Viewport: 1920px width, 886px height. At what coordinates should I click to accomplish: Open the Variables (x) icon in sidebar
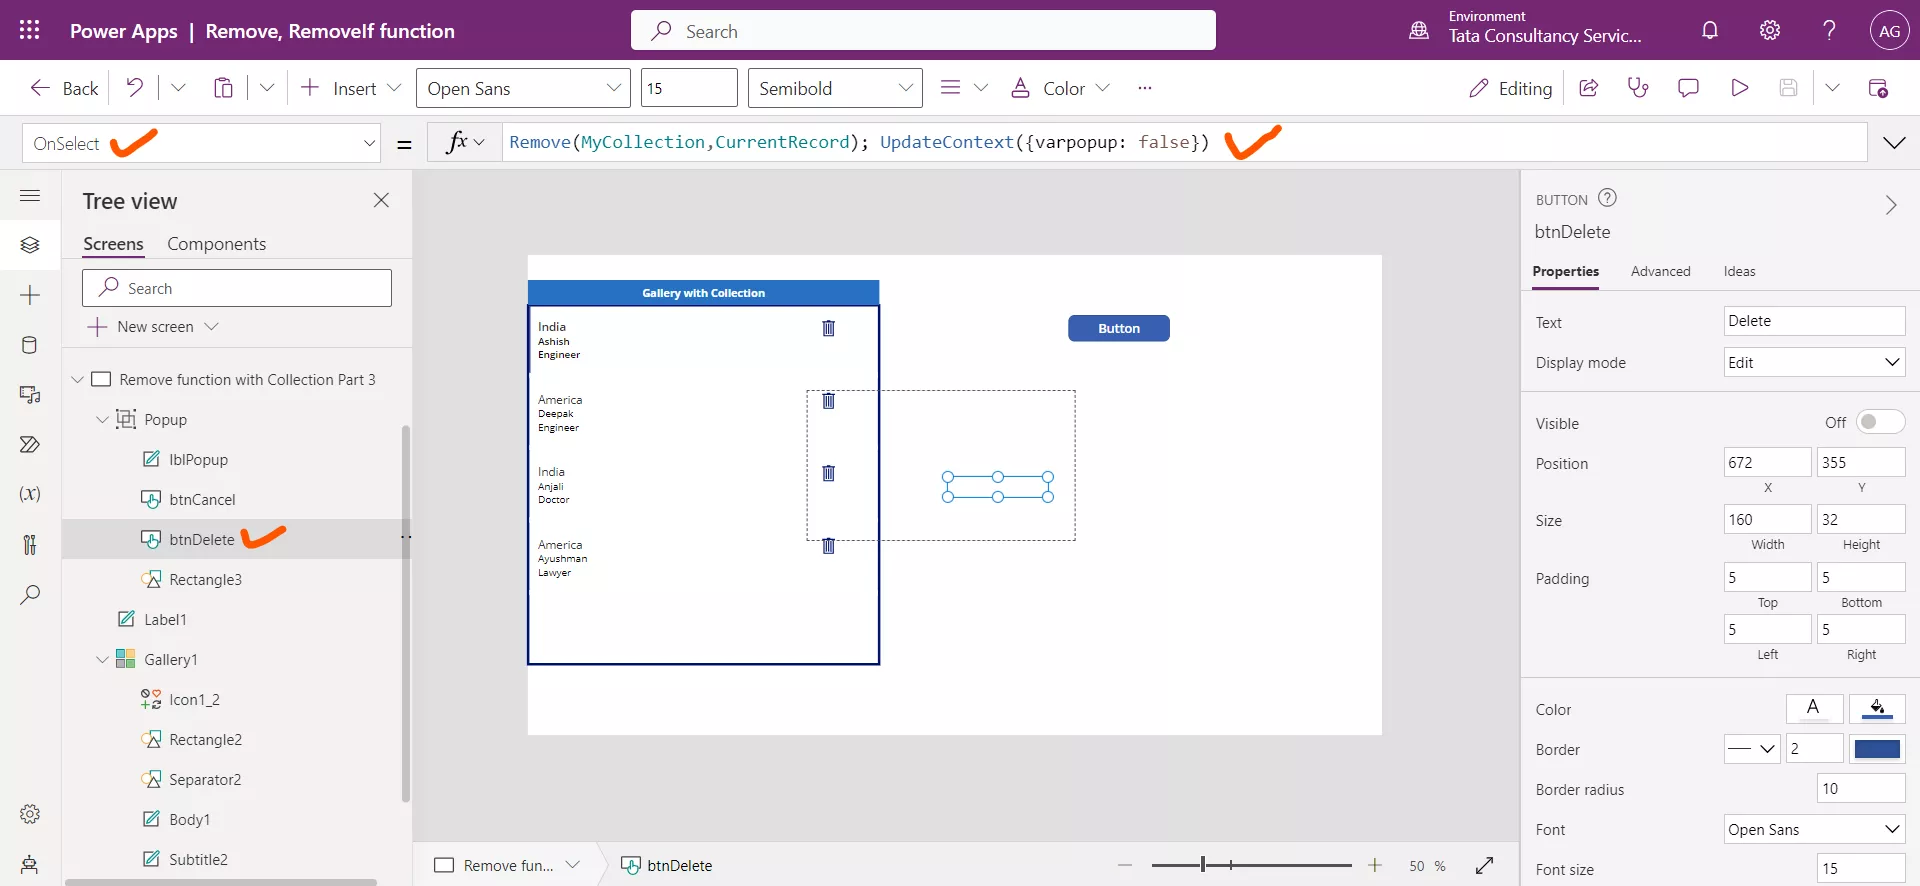(x=30, y=494)
